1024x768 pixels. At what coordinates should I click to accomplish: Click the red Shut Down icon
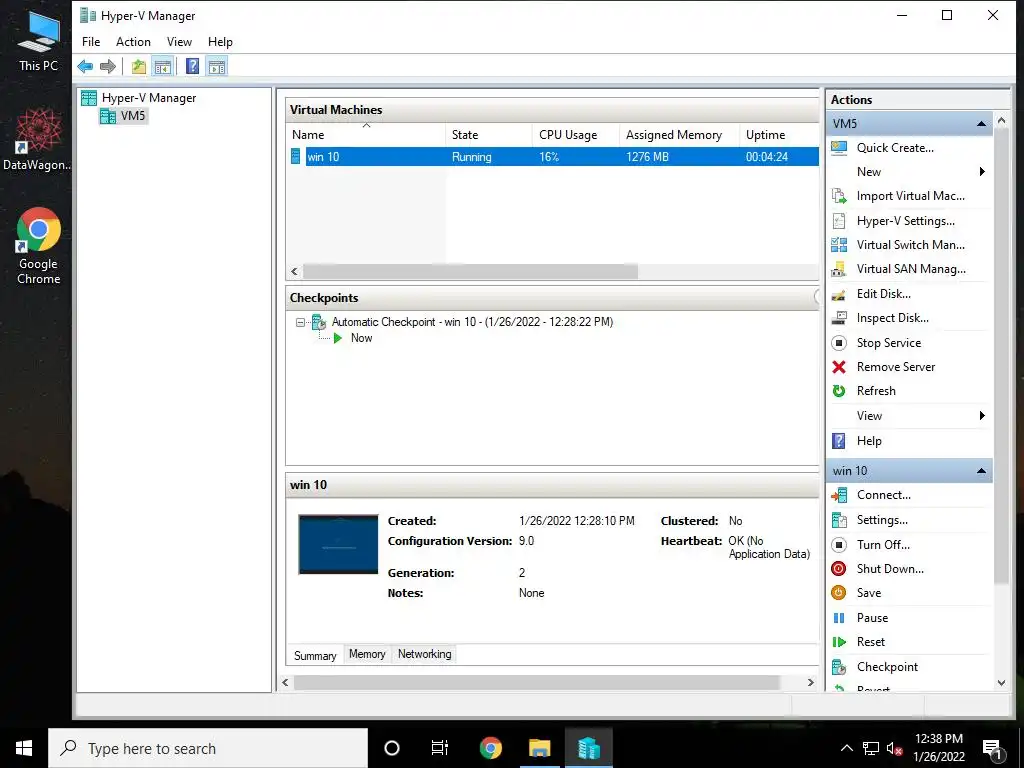click(x=839, y=569)
